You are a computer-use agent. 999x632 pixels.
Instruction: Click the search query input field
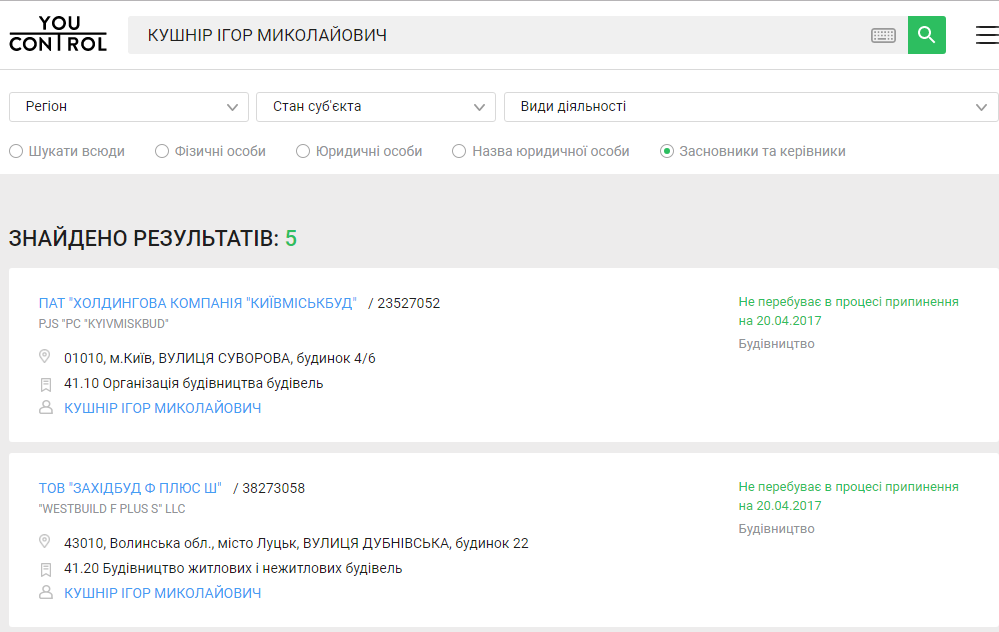[500, 36]
